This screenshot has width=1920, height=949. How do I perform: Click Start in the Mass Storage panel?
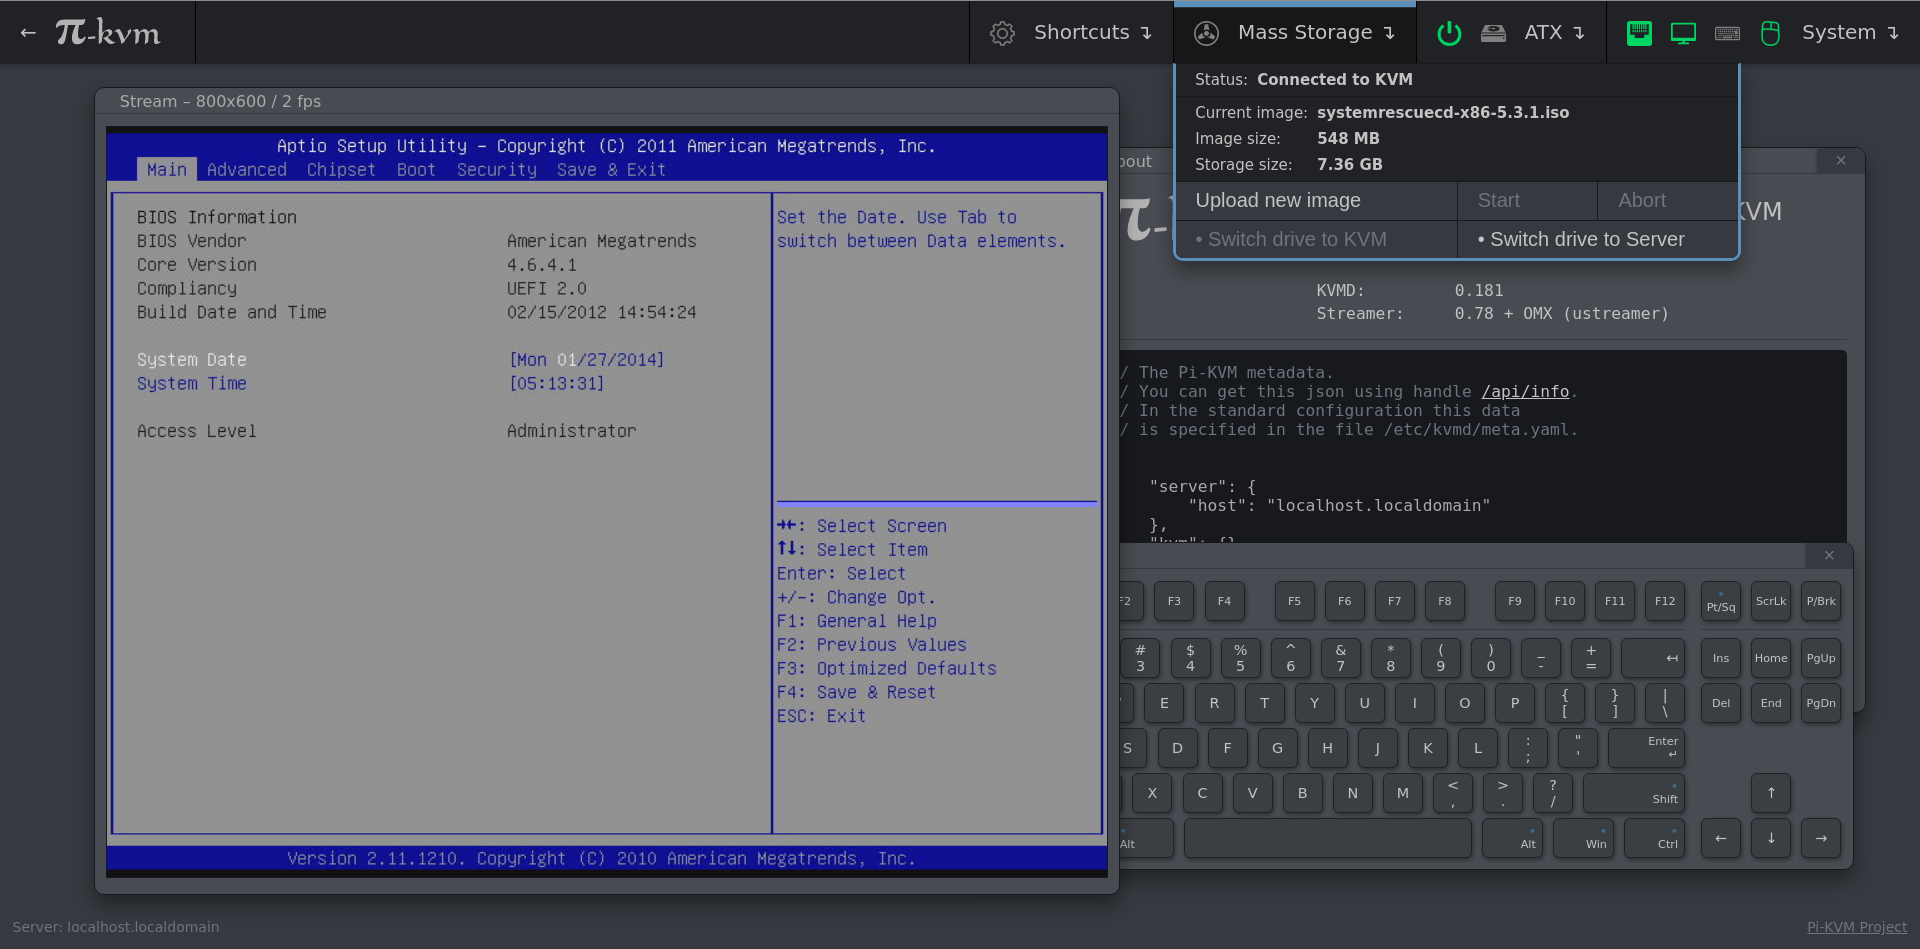point(1499,200)
